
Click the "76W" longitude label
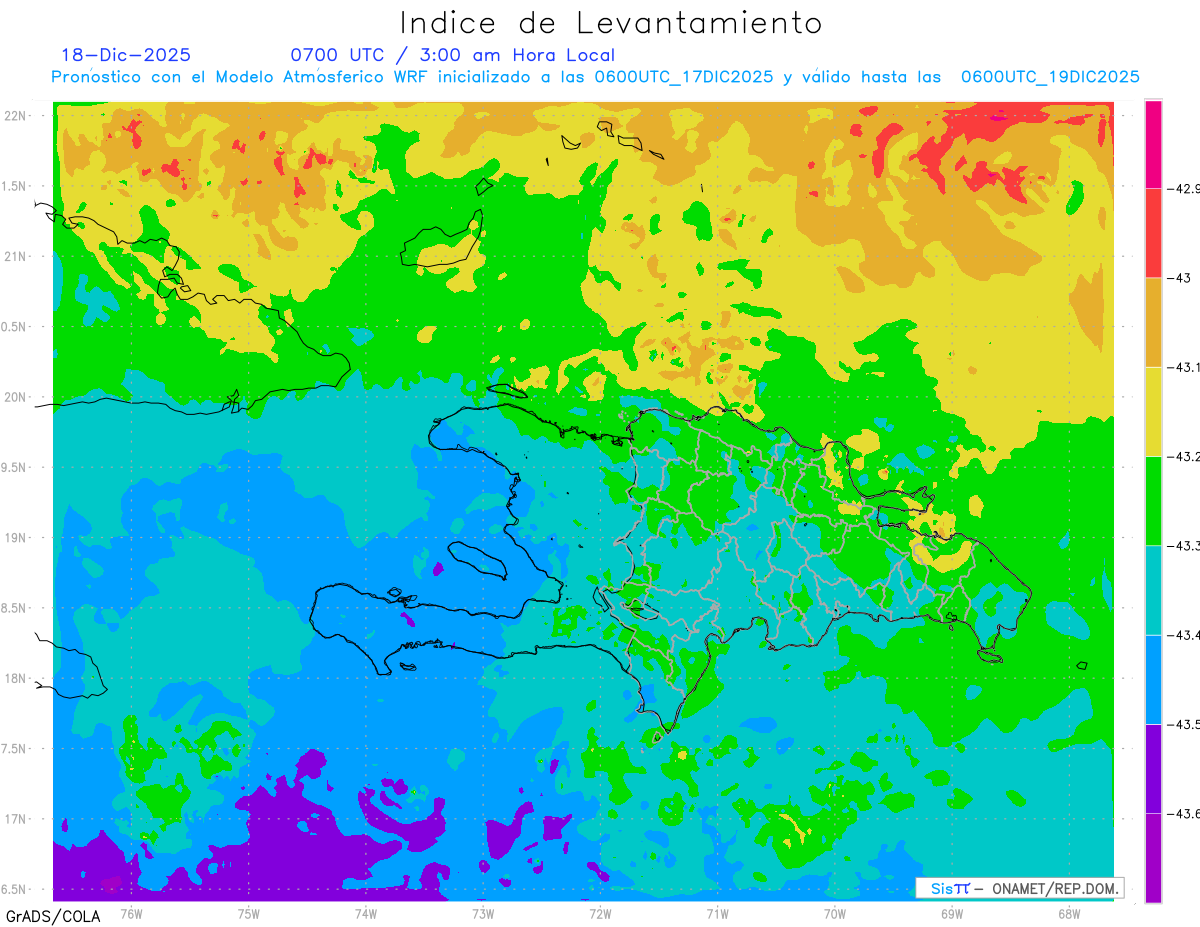coord(131,913)
